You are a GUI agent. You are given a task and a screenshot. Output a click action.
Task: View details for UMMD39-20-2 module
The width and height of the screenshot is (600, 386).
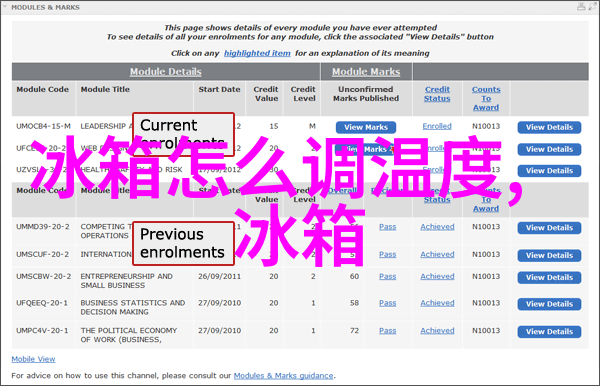pyautogui.click(x=549, y=228)
